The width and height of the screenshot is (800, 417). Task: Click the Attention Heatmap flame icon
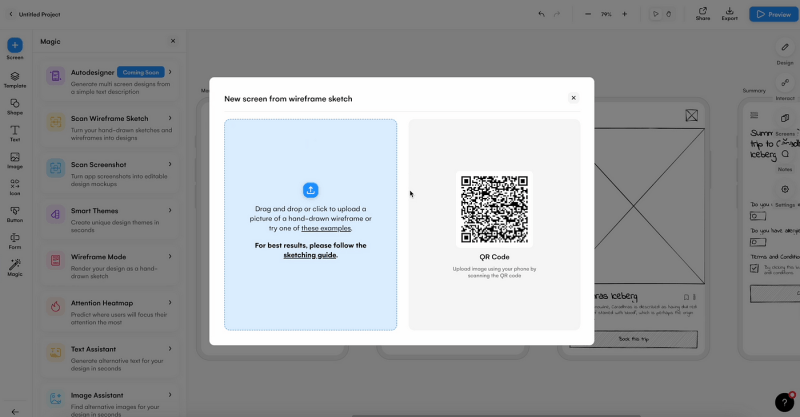(56, 306)
